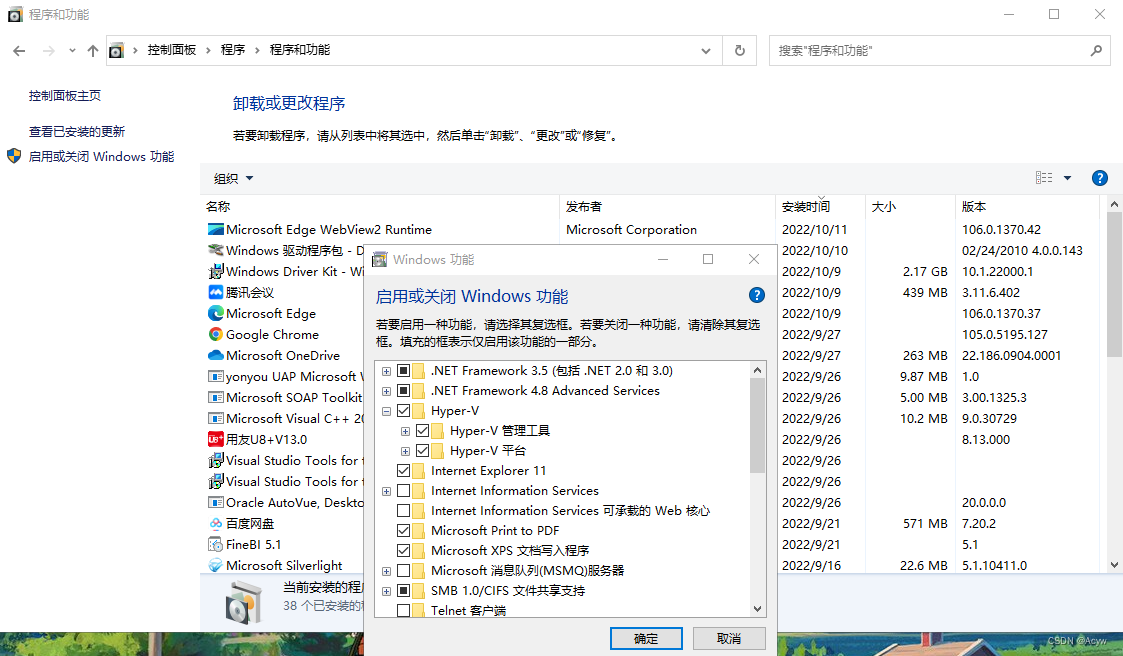This screenshot has height=656, width=1123.
Task: Open recent locations dropdown arrow
Action: click(72, 51)
